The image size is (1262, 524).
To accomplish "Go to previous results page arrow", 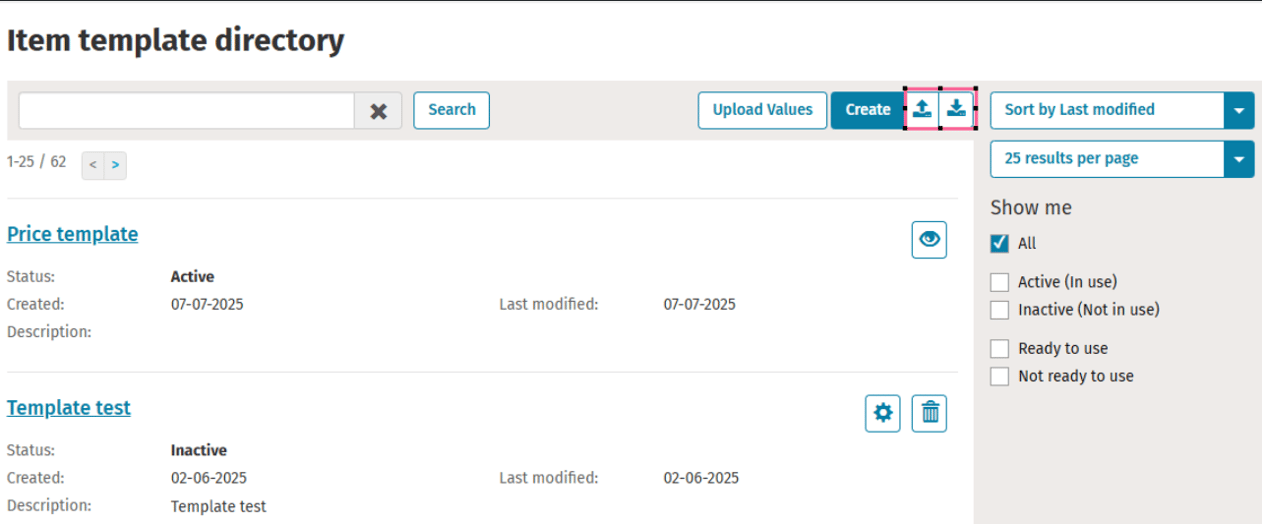I will click(x=92, y=164).
